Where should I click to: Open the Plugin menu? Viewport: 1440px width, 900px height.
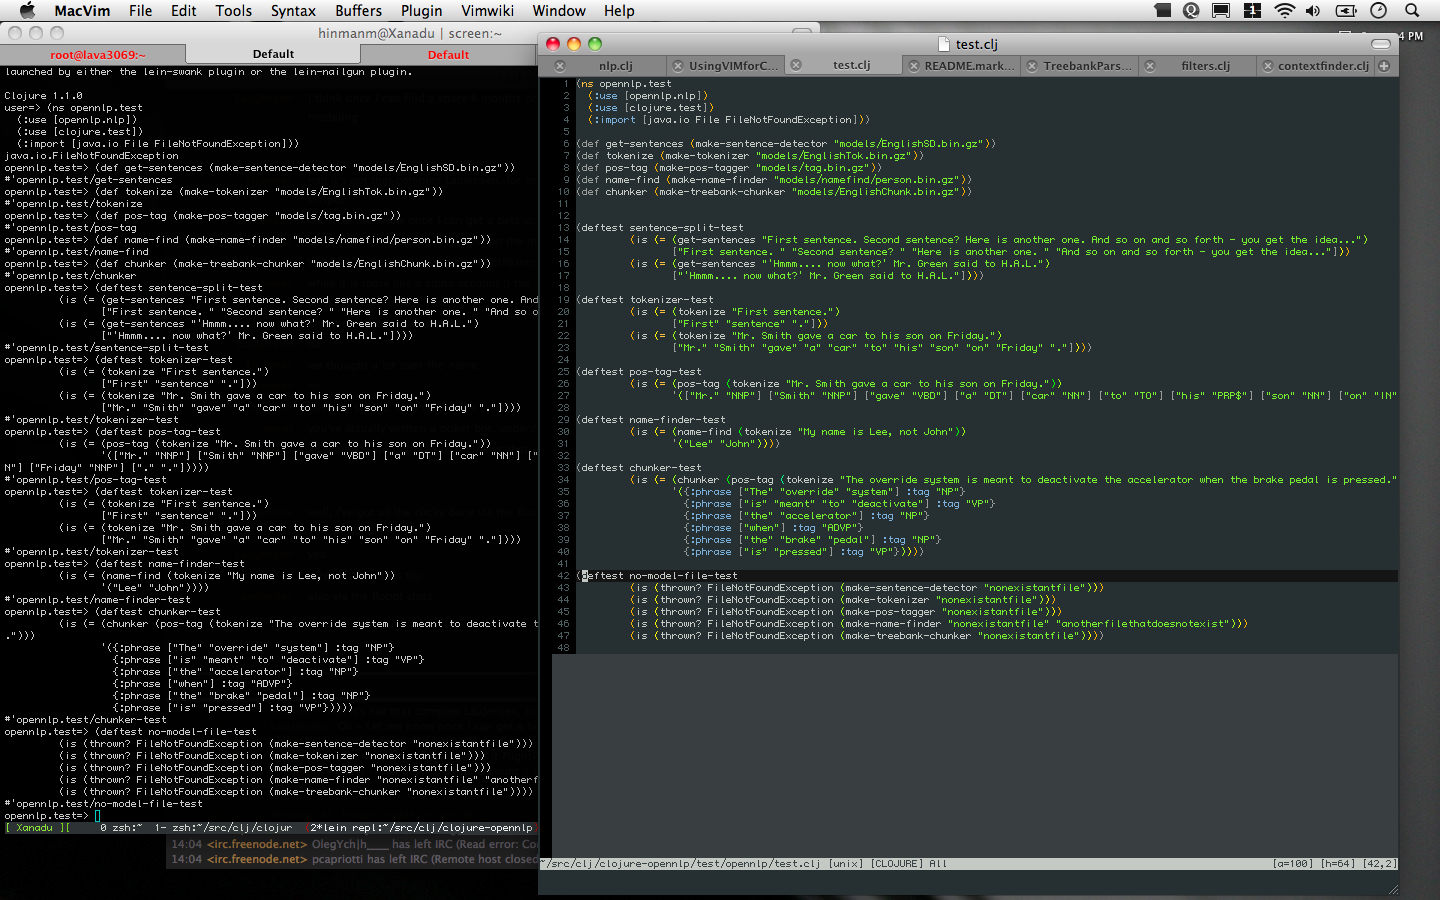pyautogui.click(x=421, y=10)
